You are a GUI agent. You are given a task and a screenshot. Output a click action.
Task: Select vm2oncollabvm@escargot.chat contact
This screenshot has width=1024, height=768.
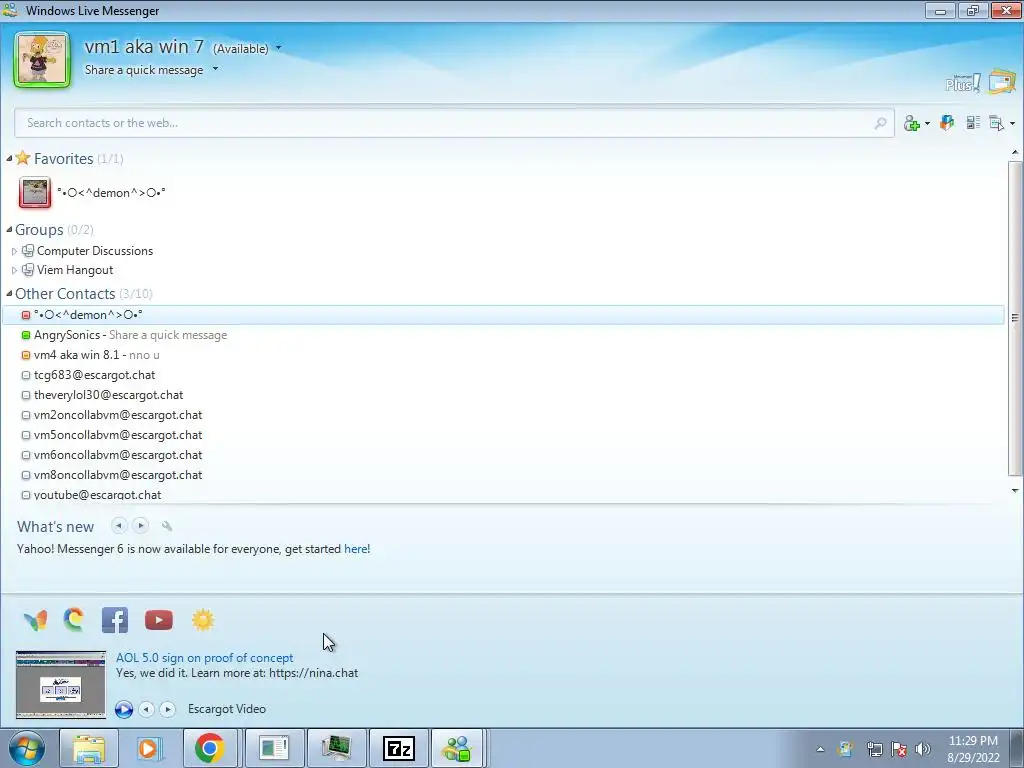click(118, 415)
